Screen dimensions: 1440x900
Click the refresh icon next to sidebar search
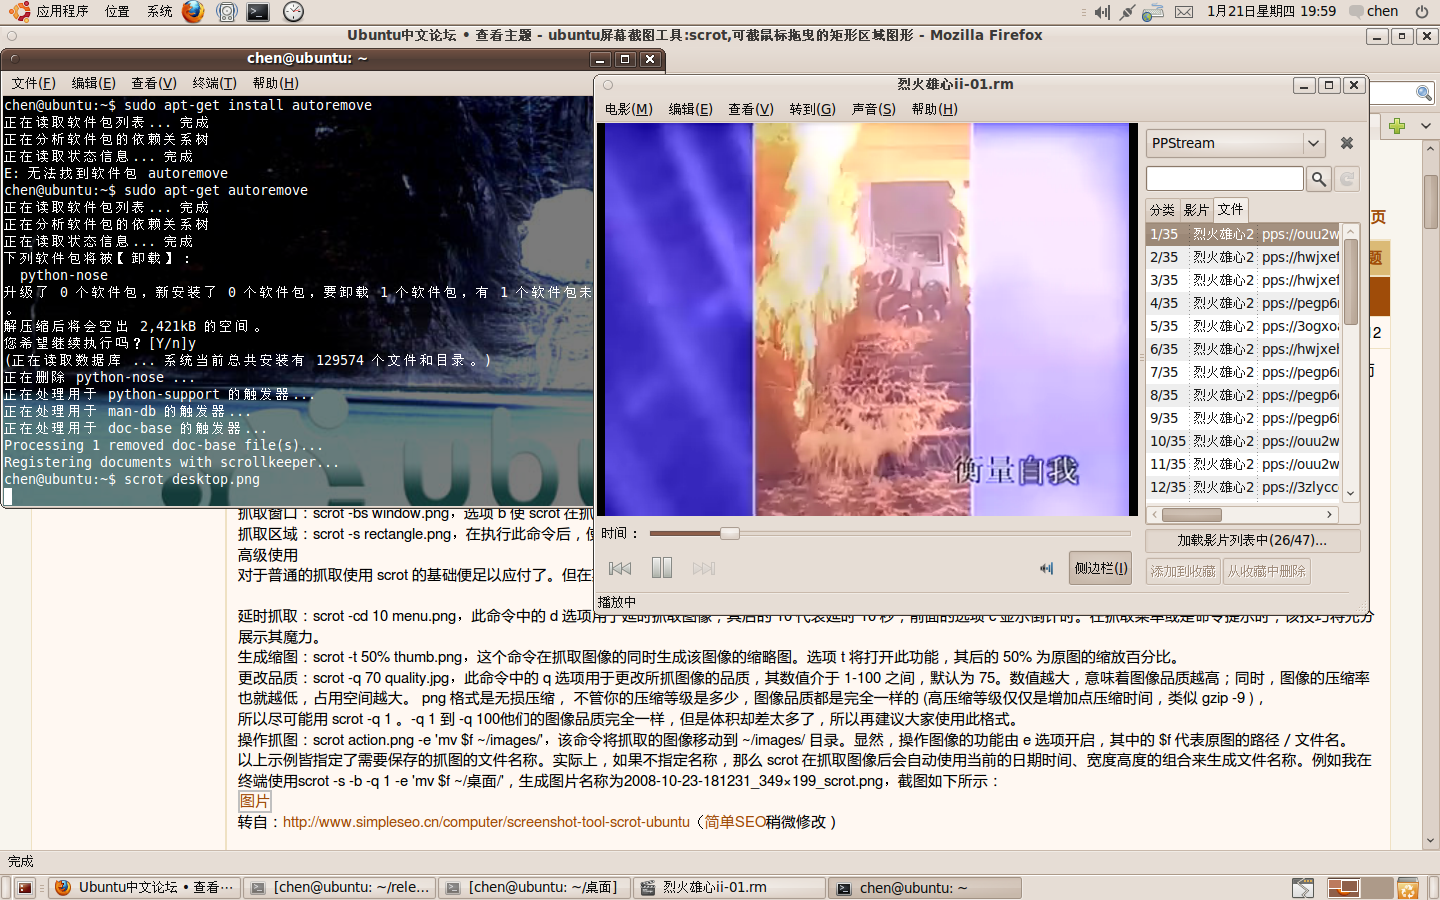click(1347, 179)
